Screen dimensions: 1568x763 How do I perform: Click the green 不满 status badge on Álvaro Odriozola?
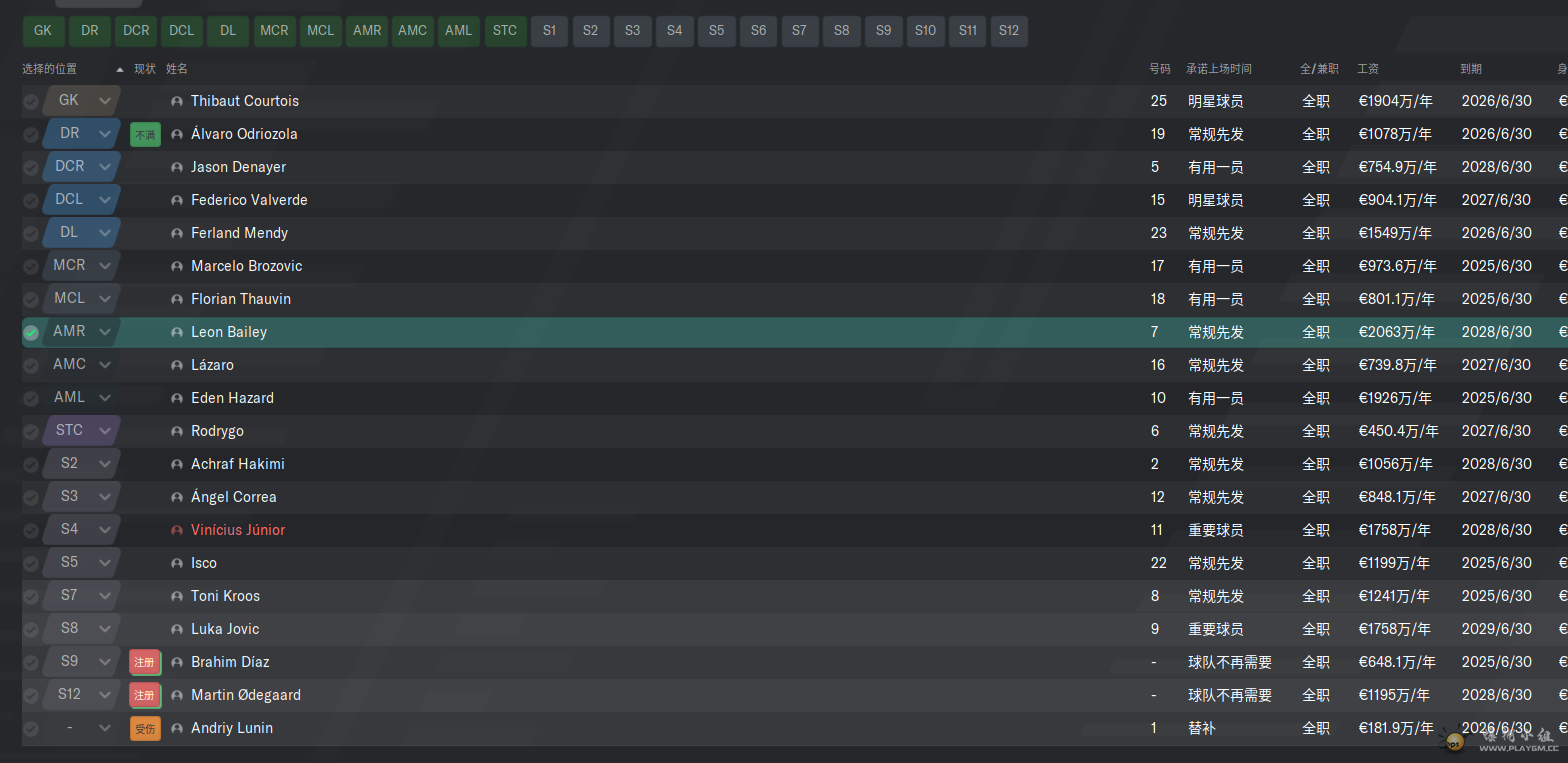coord(145,134)
